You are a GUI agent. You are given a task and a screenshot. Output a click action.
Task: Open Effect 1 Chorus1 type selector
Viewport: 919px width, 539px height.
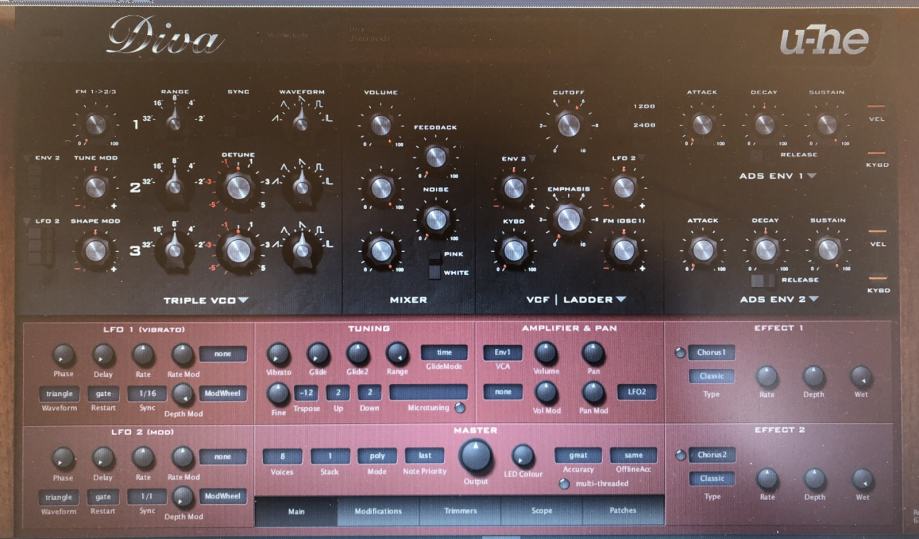712,353
